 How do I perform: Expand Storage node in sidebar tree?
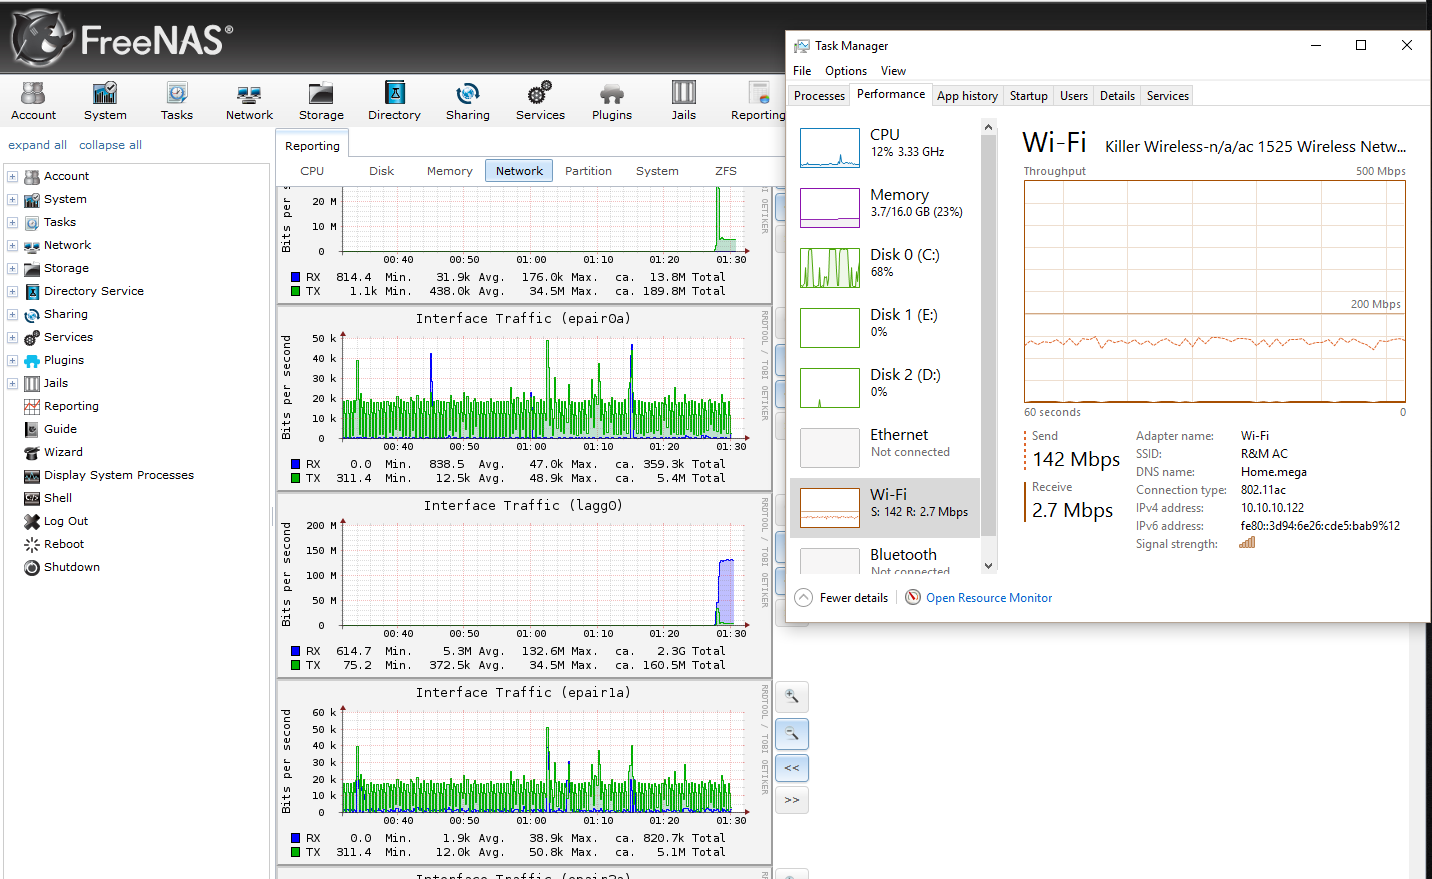12,268
